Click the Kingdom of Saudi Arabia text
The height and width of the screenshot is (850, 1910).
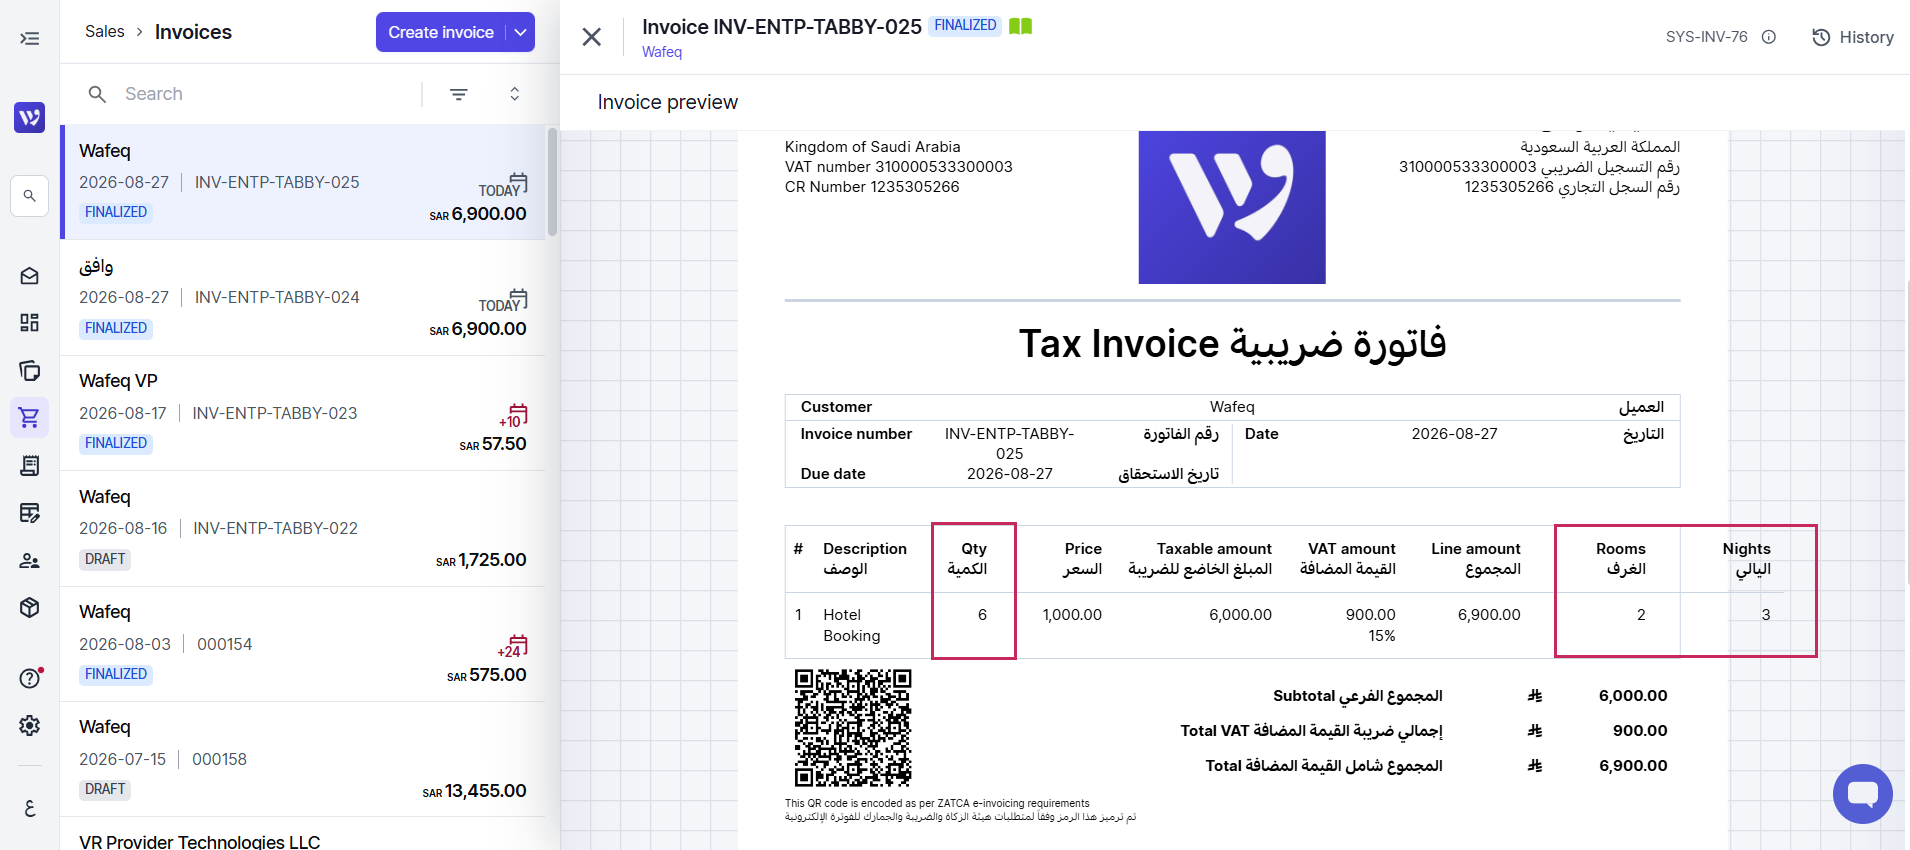click(x=873, y=147)
